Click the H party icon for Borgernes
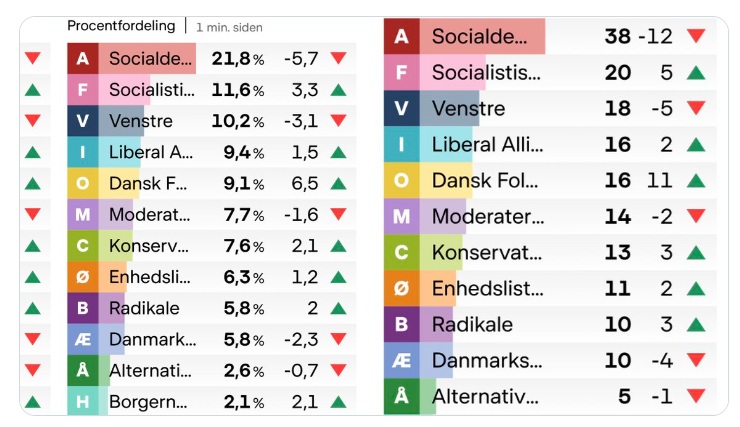The height and width of the screenshot is (427, 740). [83, 402]
